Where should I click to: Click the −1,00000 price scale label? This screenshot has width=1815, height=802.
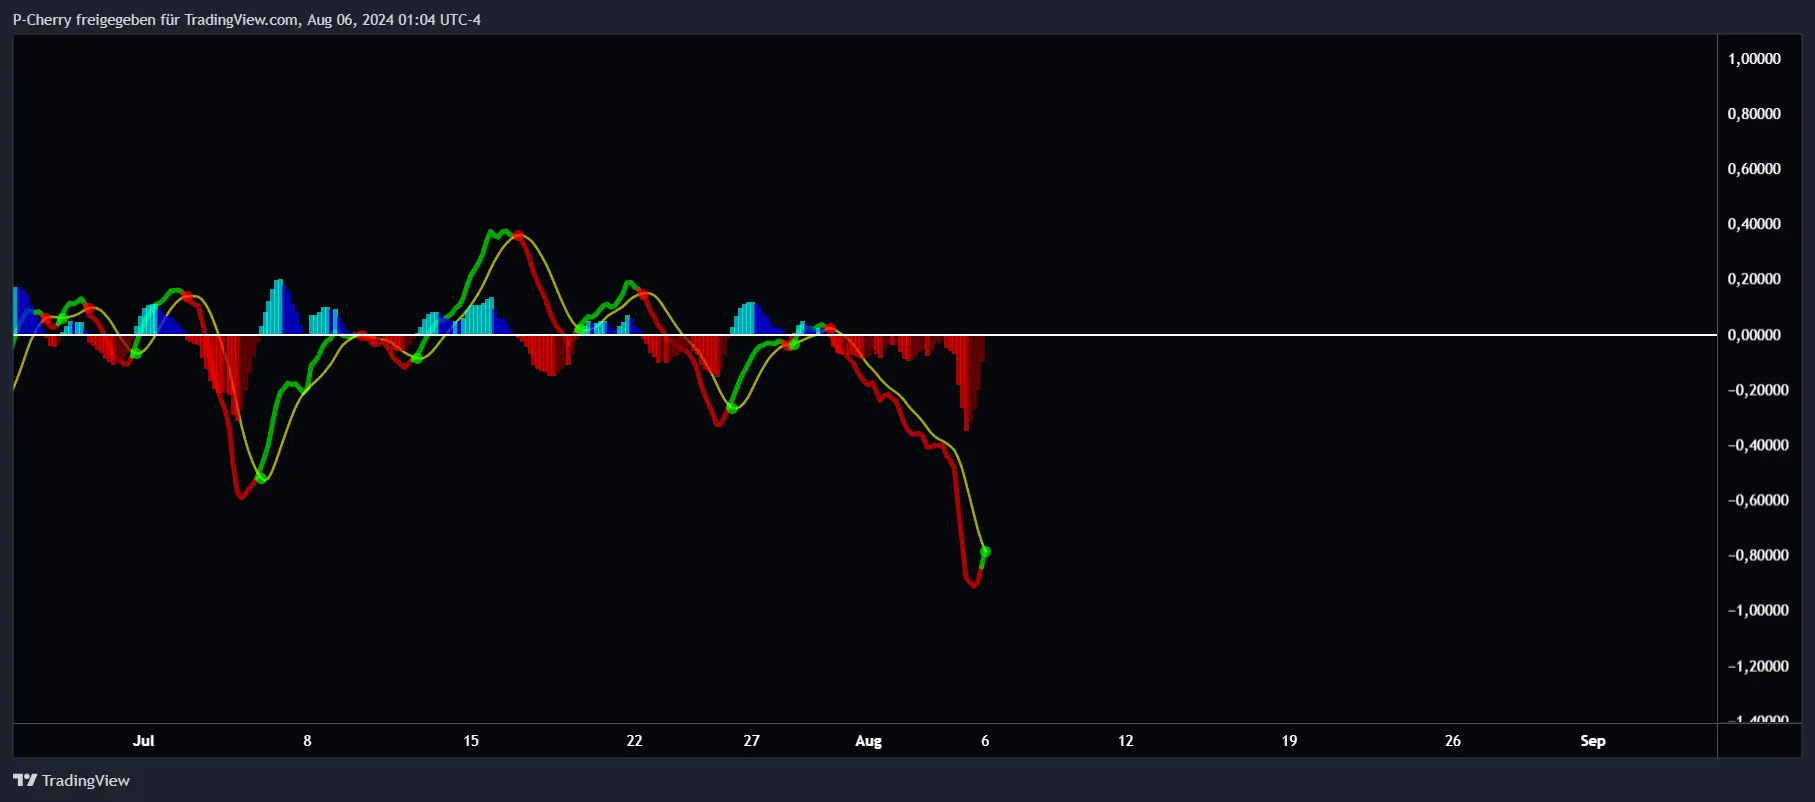1758,610
